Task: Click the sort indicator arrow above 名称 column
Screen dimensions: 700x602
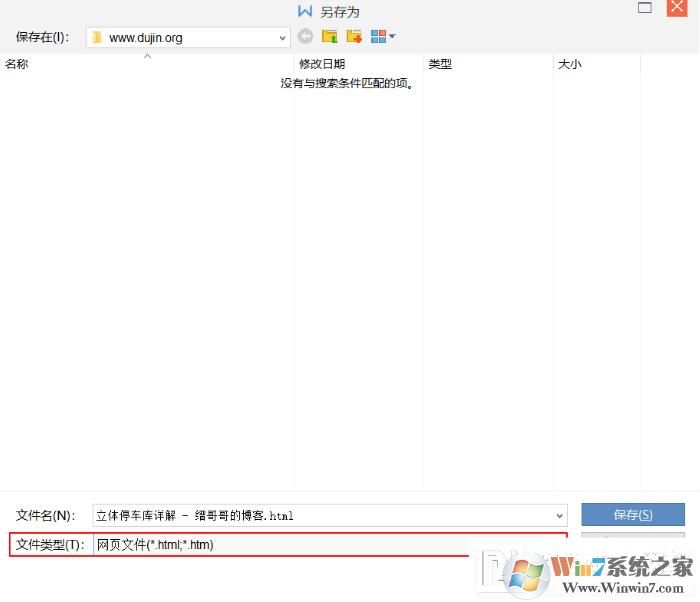Action: tap(147, 56)
